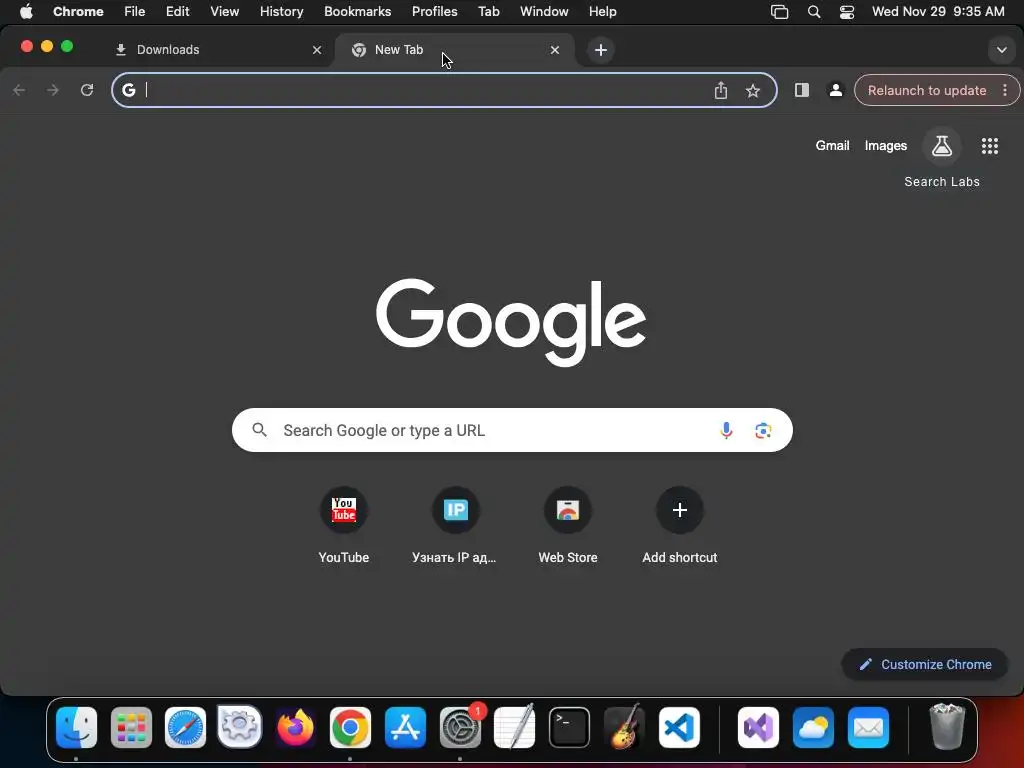Launch Terminal from the Dock

click(569, 727)
